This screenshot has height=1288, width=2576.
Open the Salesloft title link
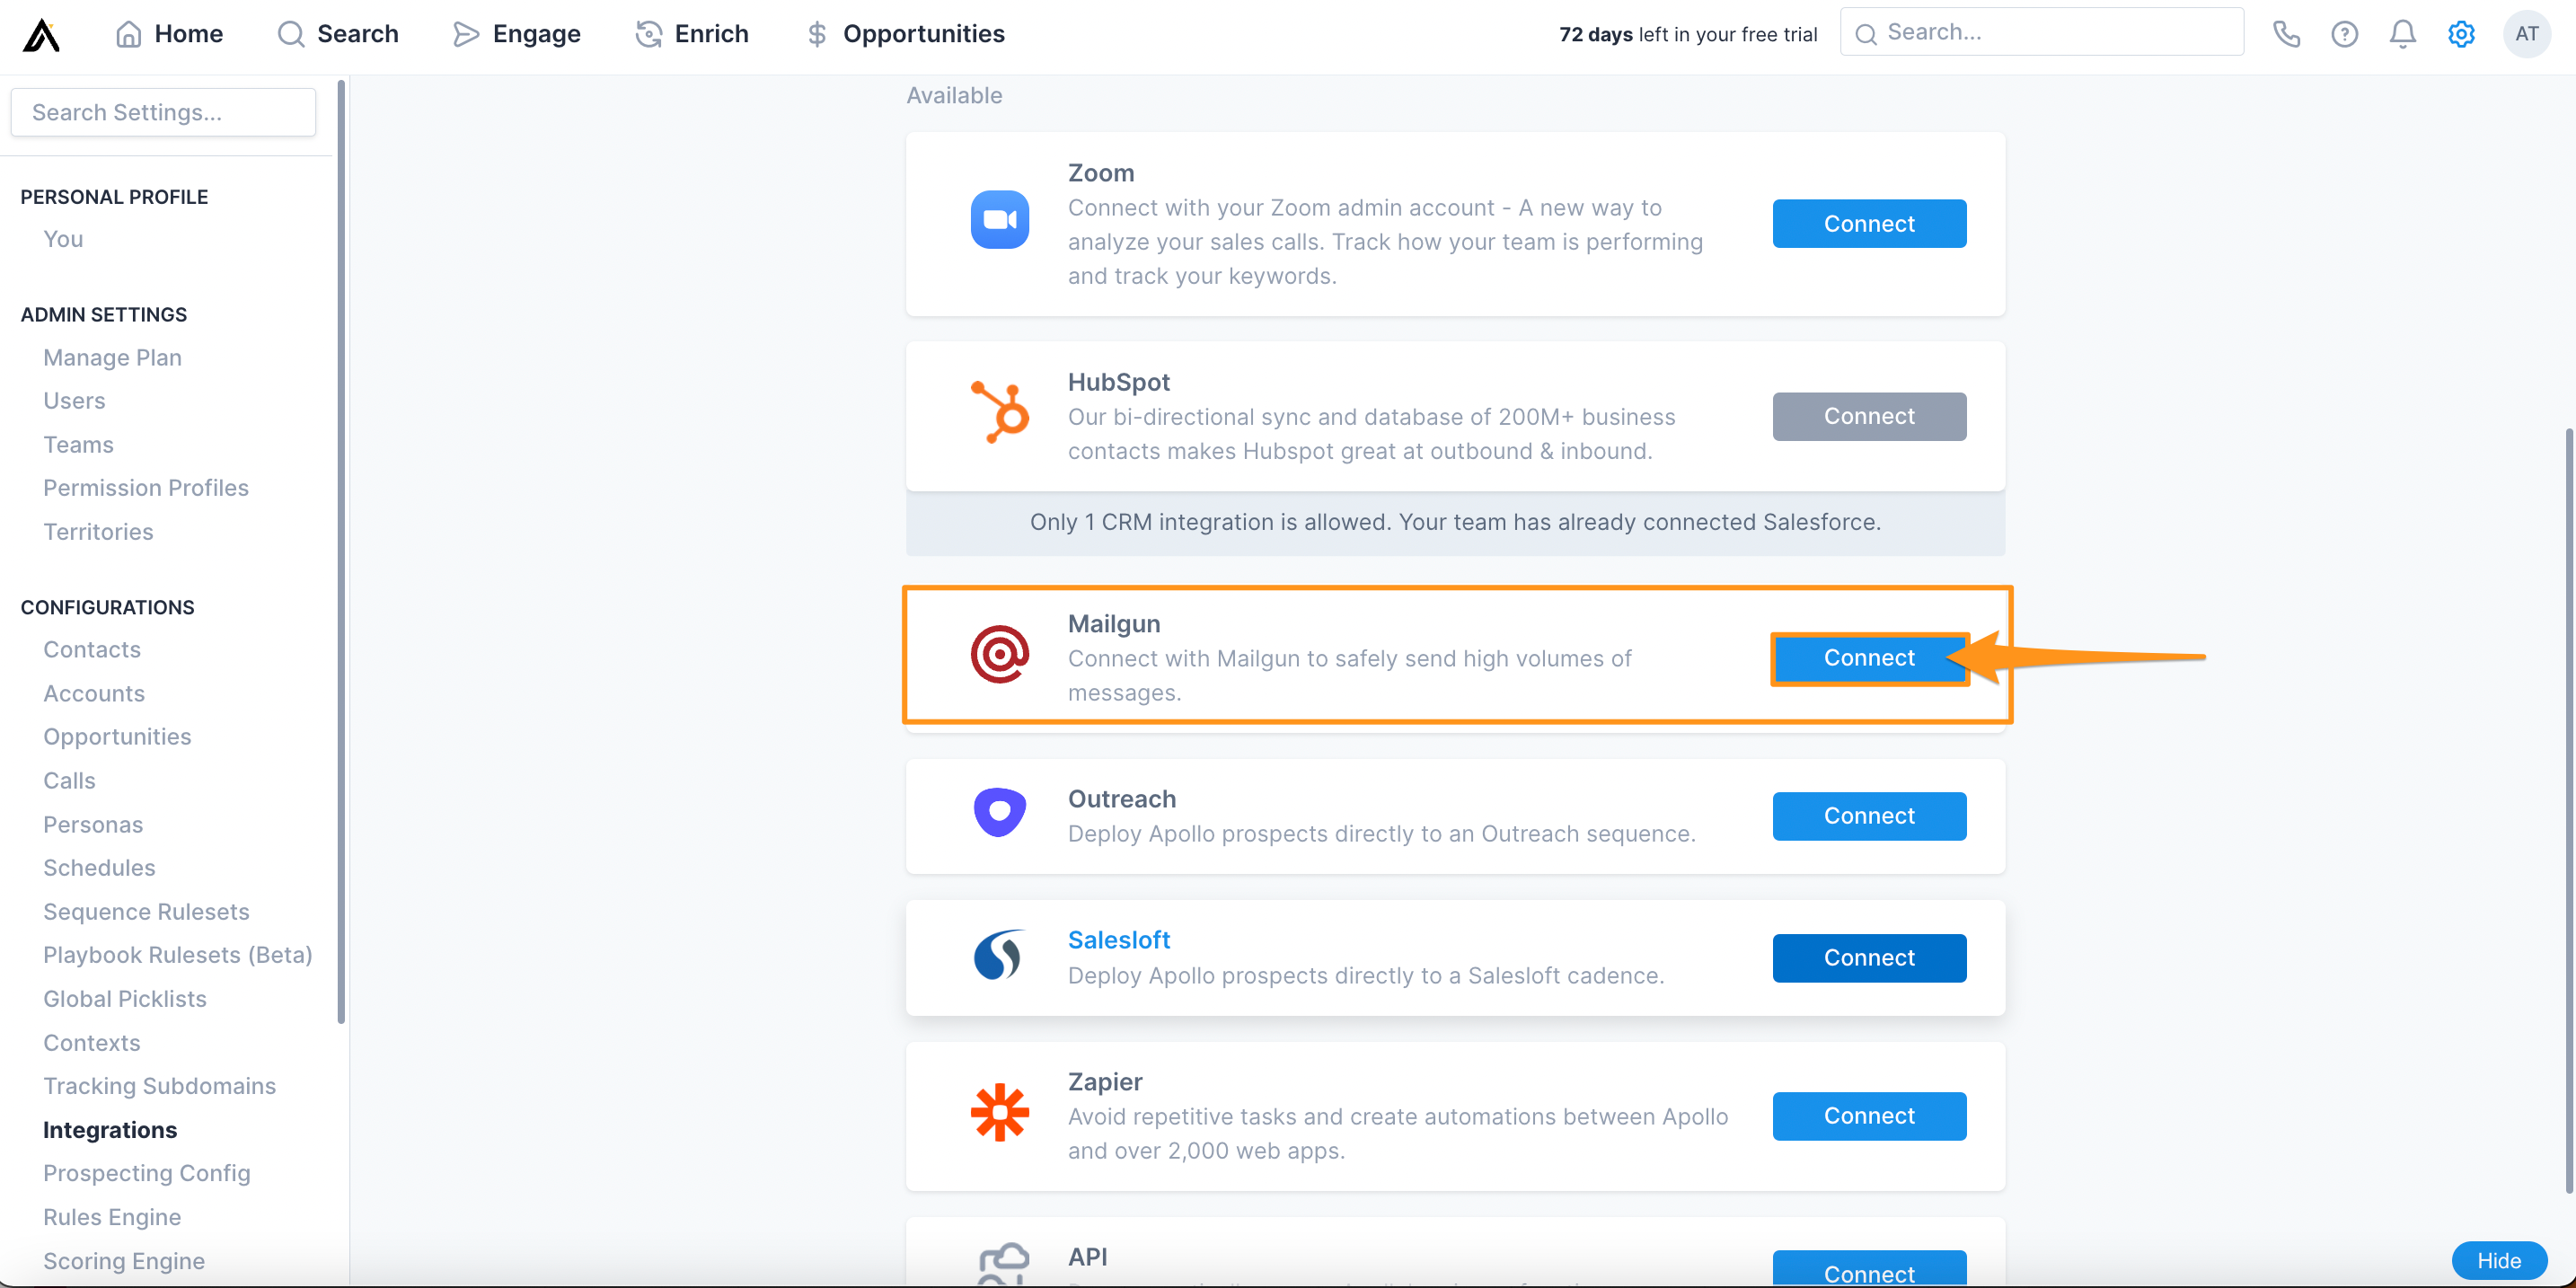(x=1118, y=940)
